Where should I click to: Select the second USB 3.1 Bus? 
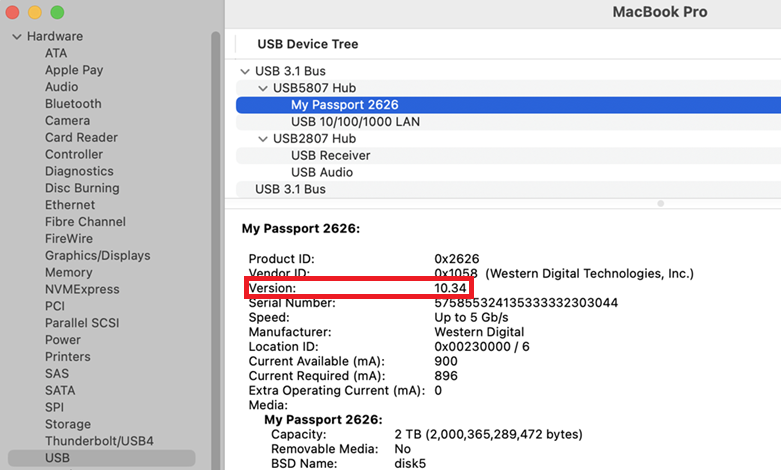290,189
